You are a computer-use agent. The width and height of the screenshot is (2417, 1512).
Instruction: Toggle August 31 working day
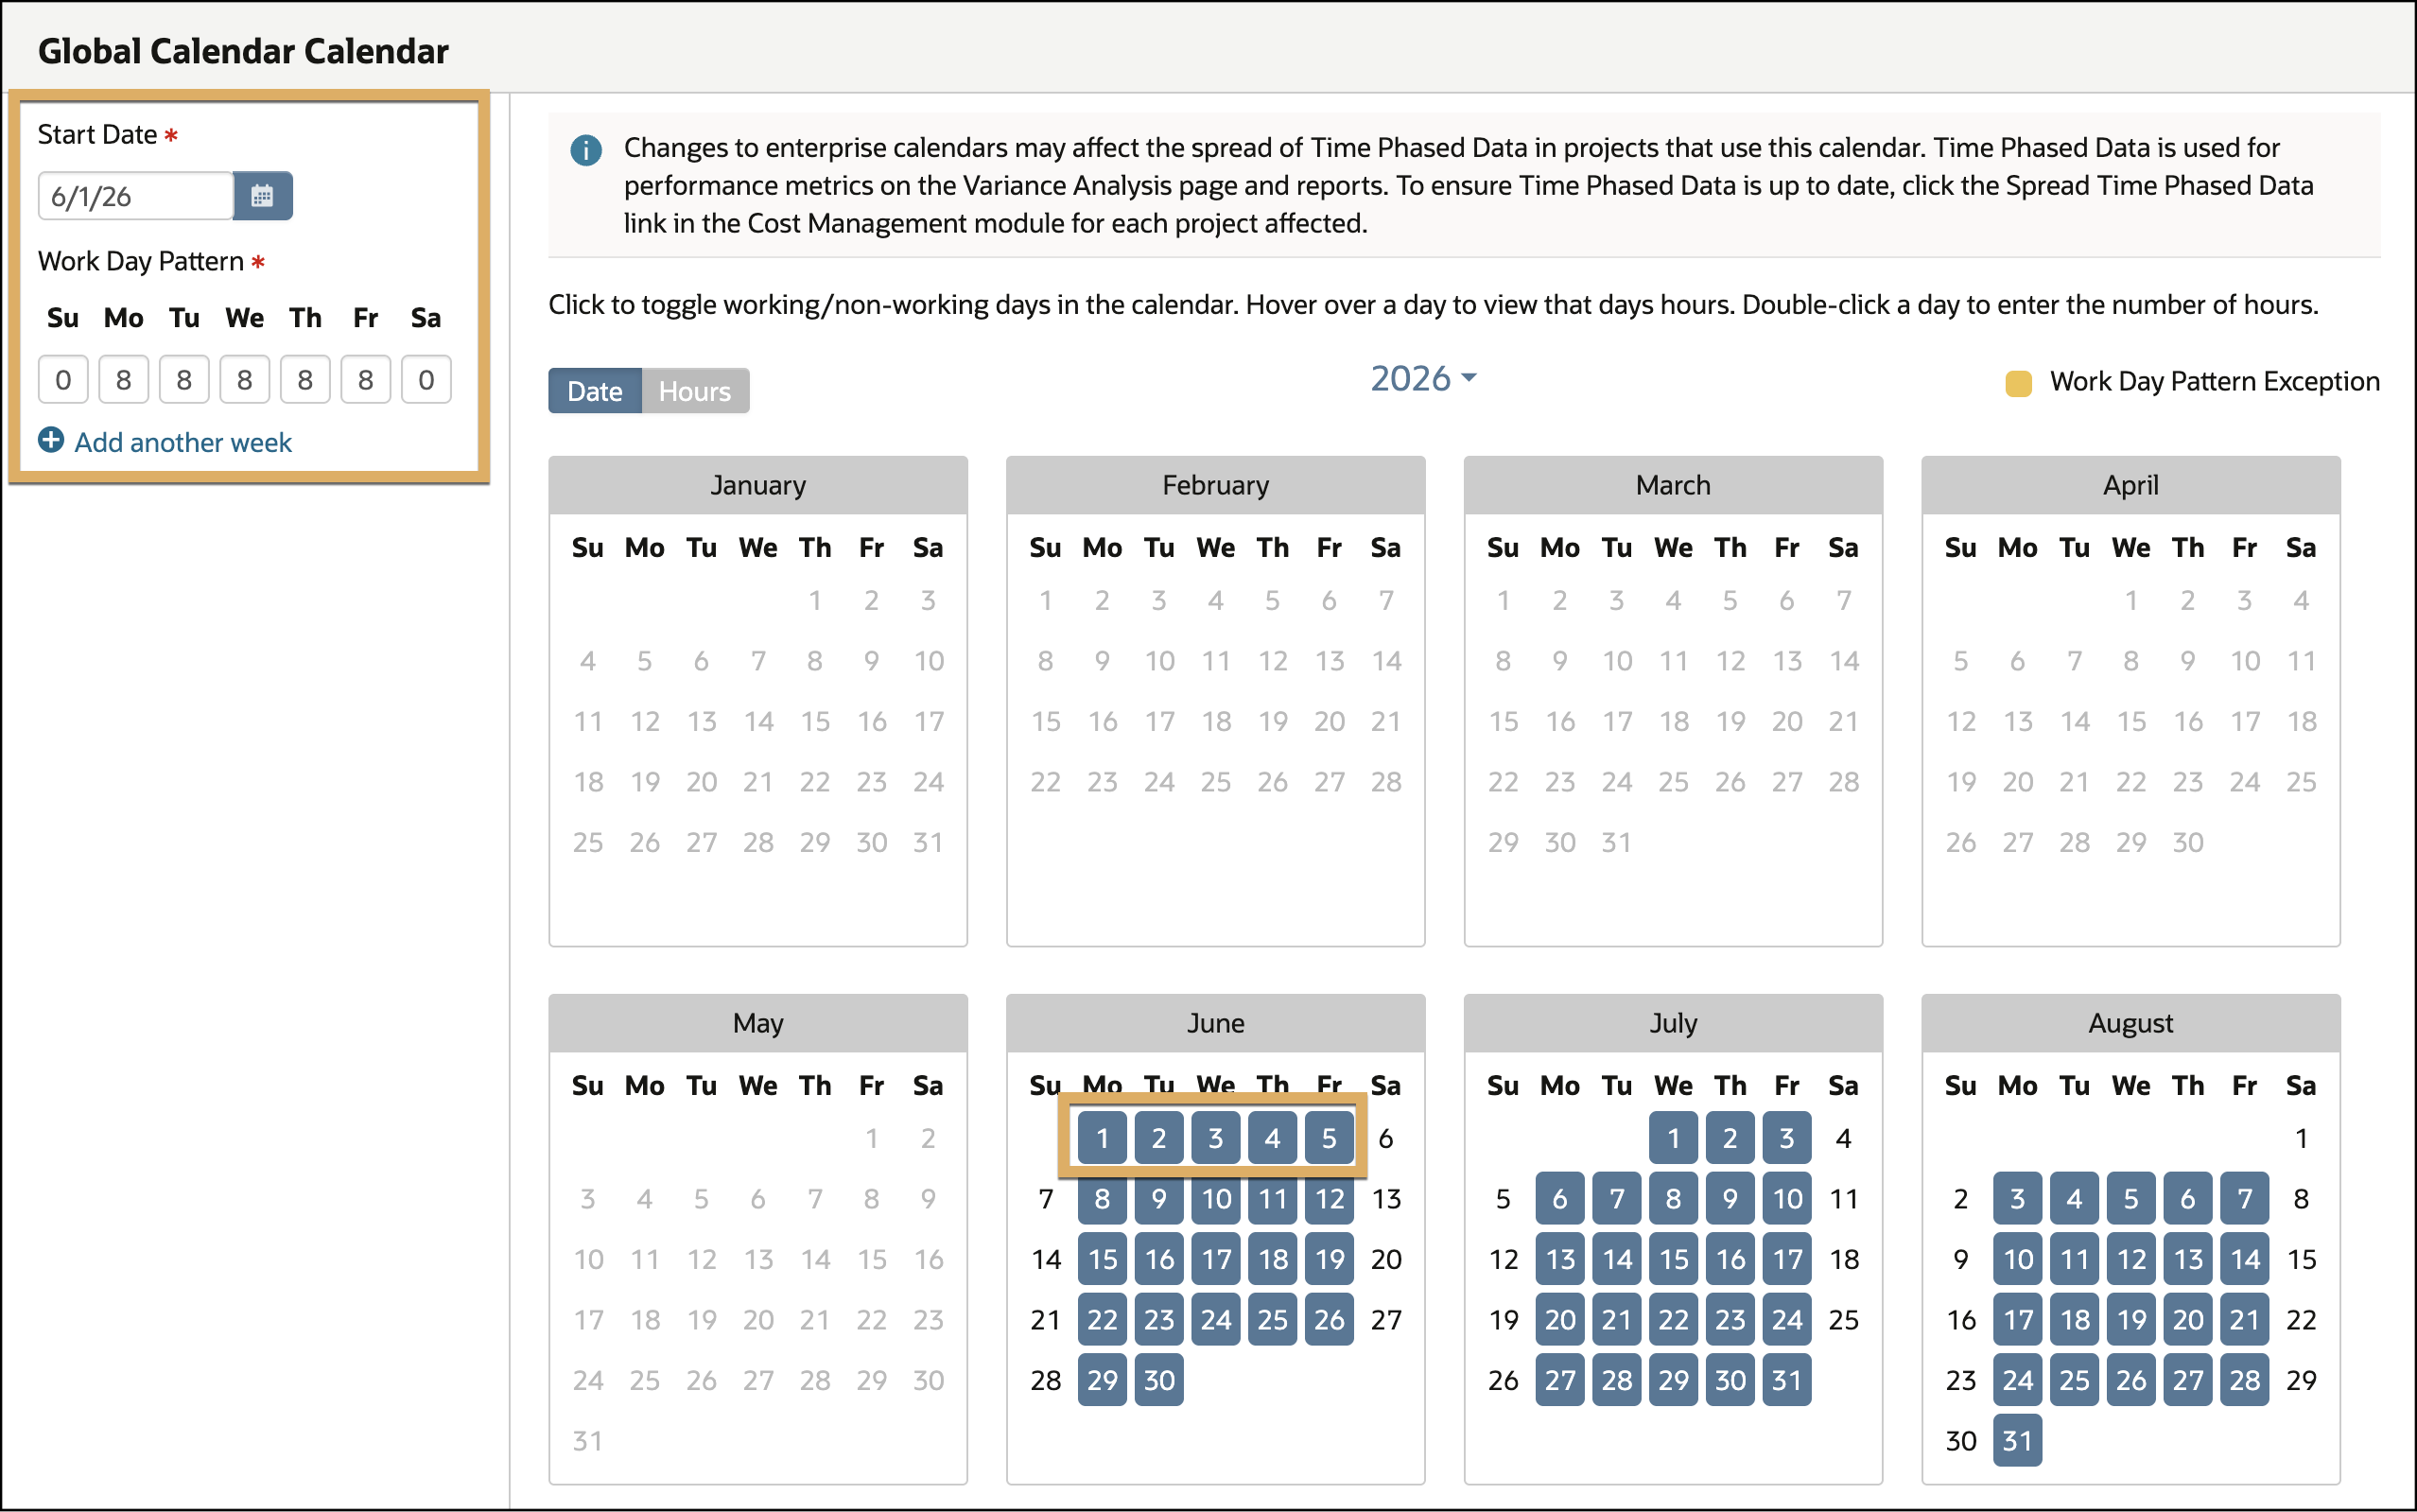pyautogui.click(x=2017, y=1440)
